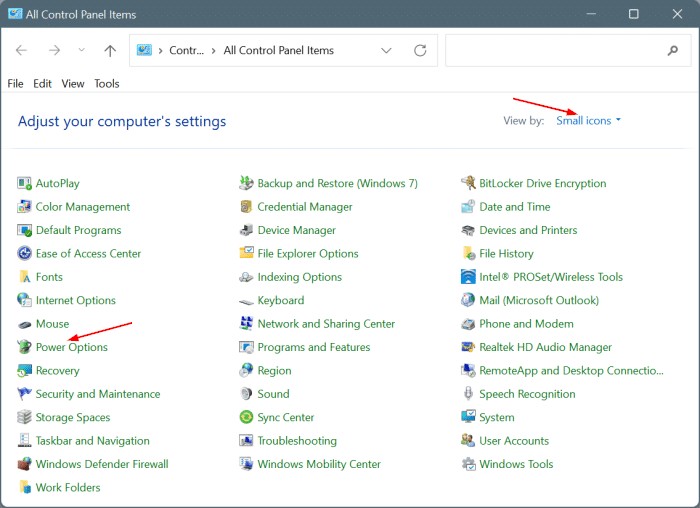
Task: Go back with the Back arrow
Action: (x=21, y=50)
